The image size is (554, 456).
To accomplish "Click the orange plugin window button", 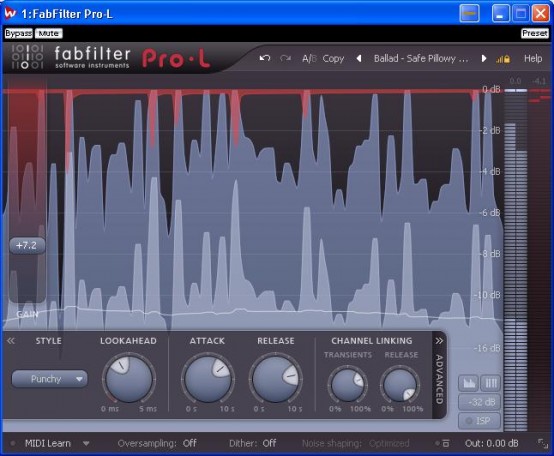I will (x=470, y=13).
